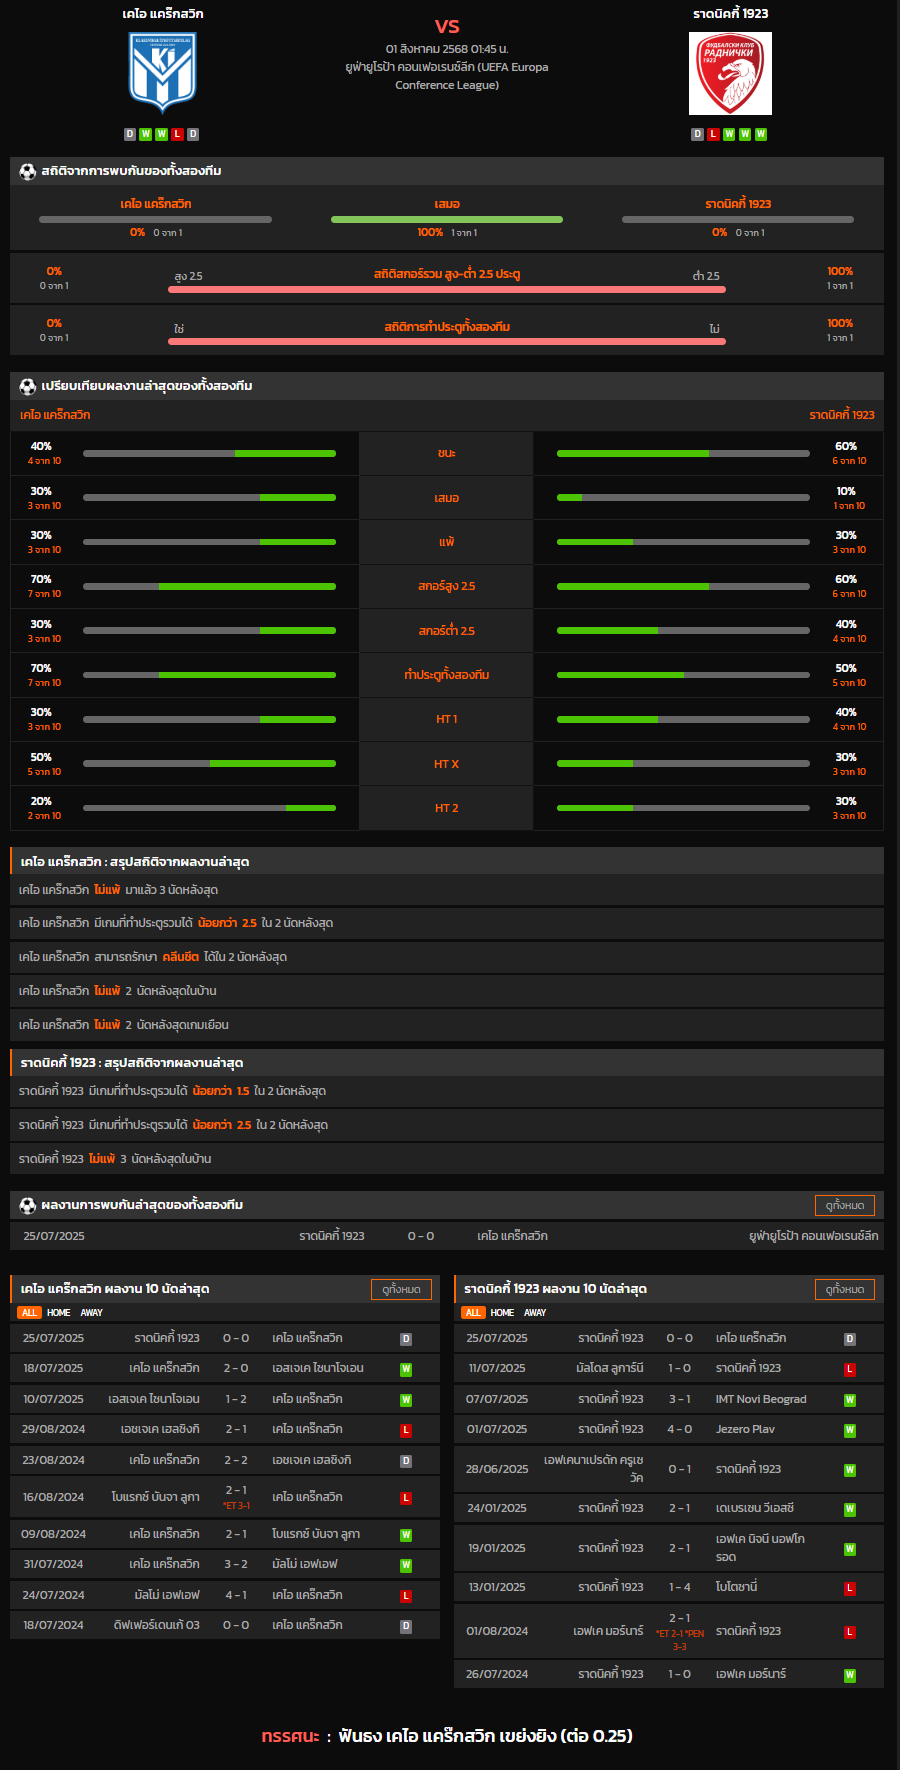Click the สกอร์สูง 2.5 comparison label
The height and width of the screenshot is (1770, 900).
(x=447, y=586)
